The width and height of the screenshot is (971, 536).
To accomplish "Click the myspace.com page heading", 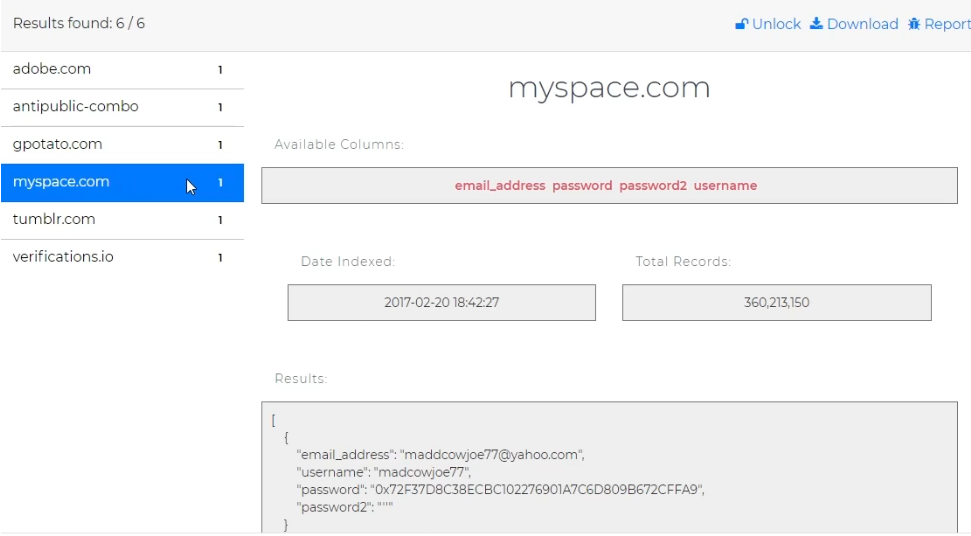I will pyautogui.click(x=609, y=88).
